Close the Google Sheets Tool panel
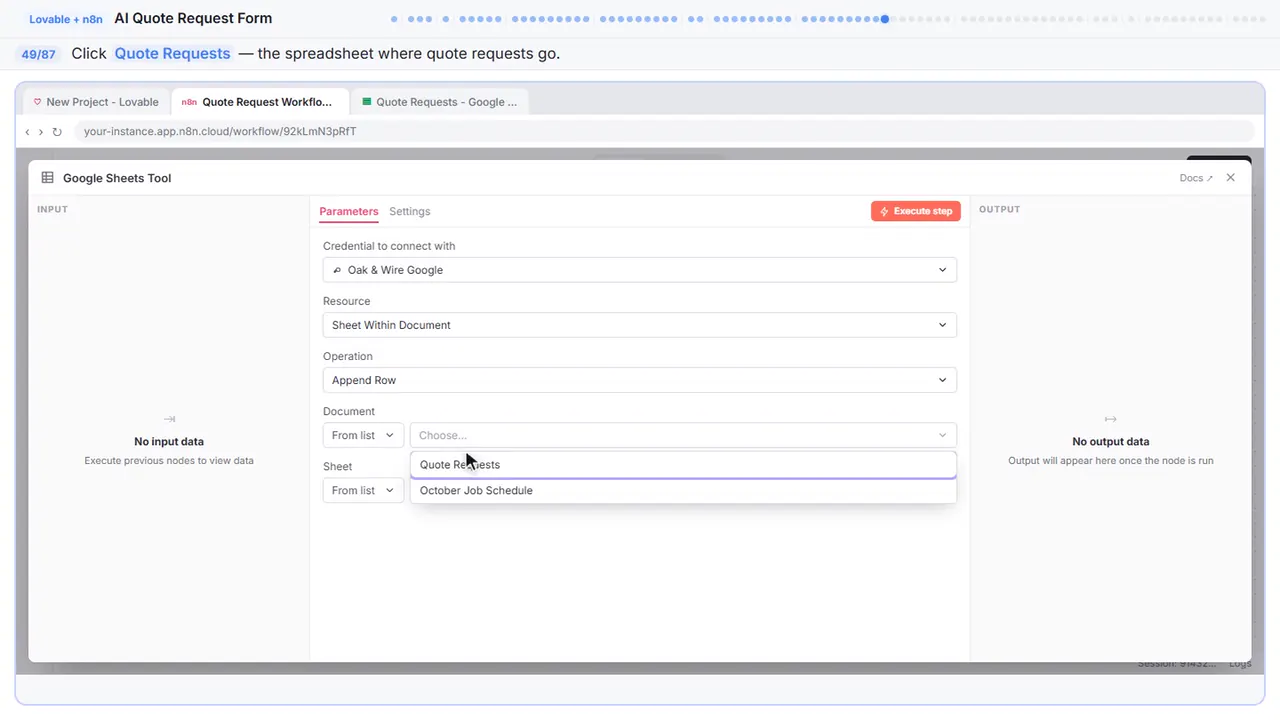 1231,177
